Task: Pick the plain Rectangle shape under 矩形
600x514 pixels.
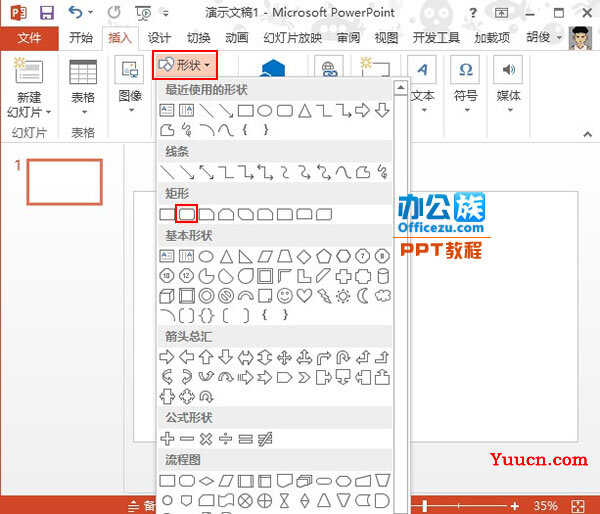Action: tap(167, 214)
